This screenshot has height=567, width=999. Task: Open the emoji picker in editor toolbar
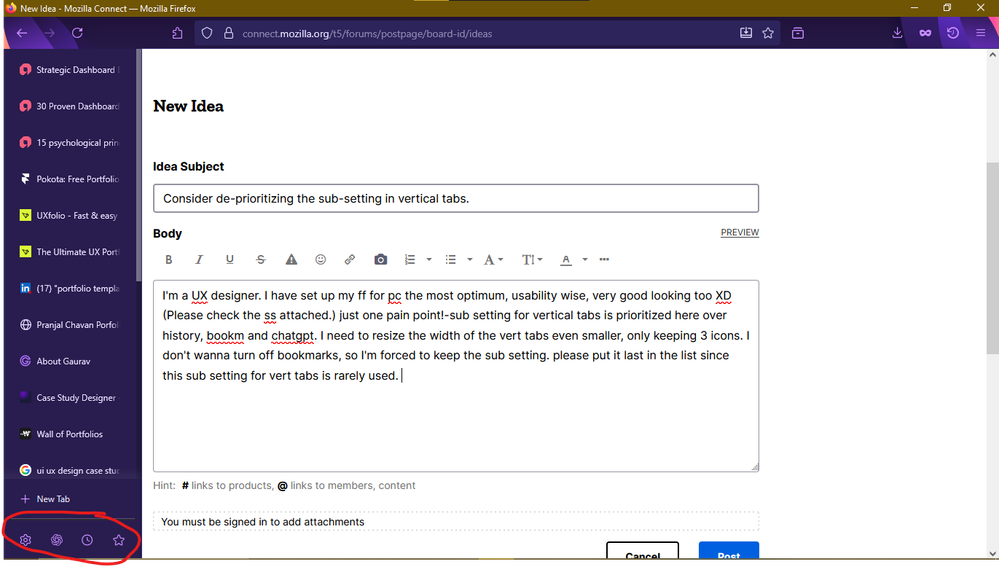click(x=321, y=260)
